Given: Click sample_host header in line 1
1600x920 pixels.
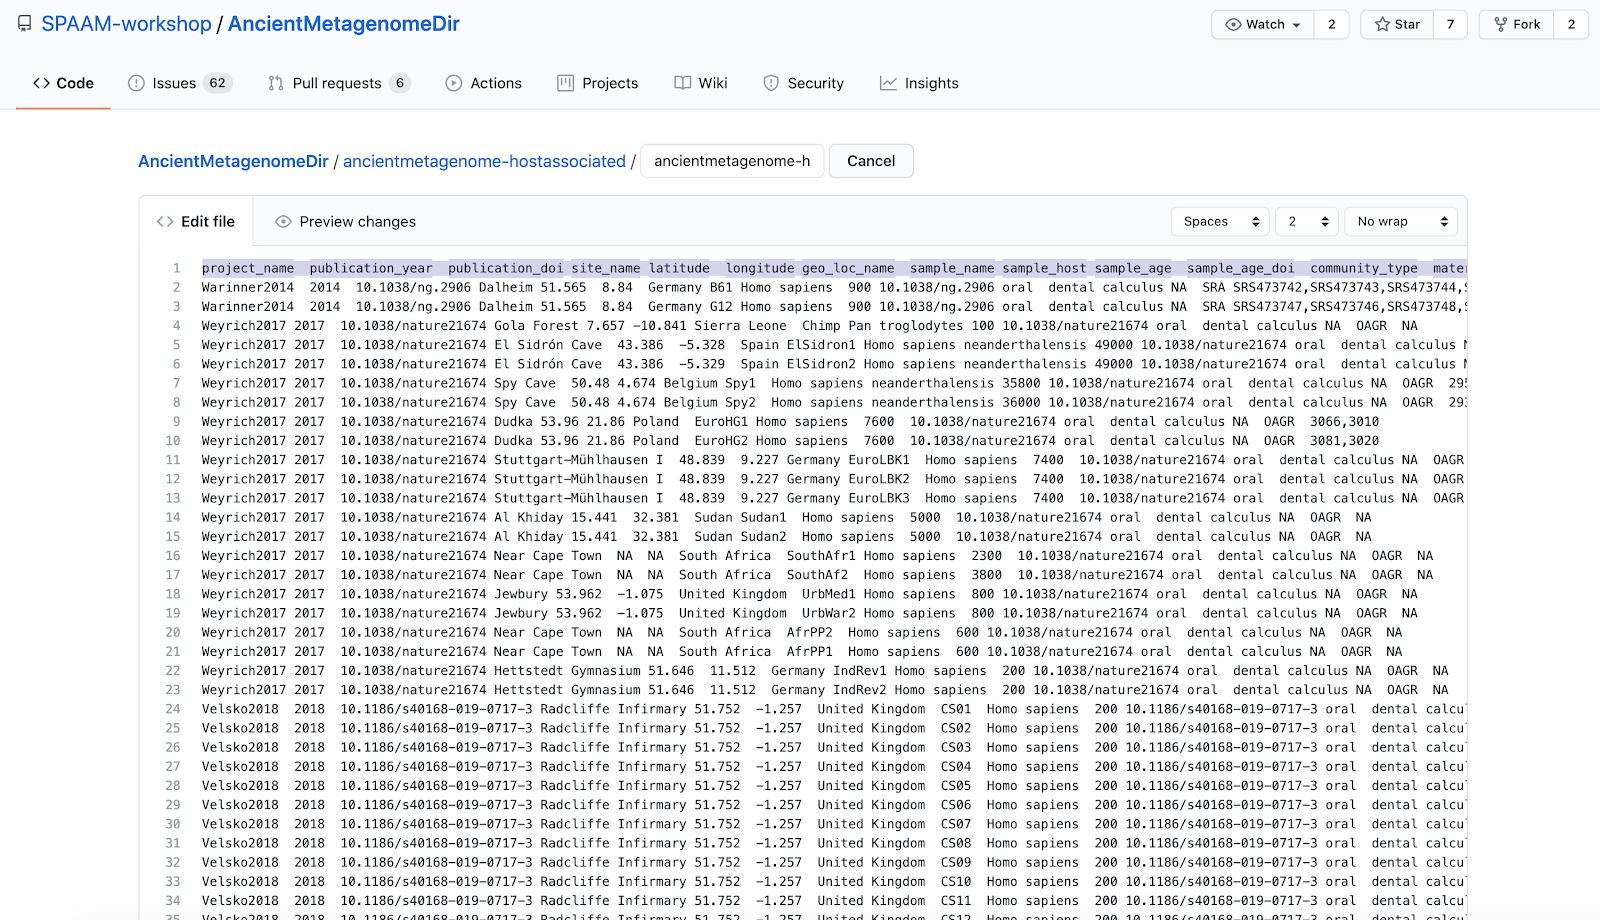Looking at the screenshot, I should [1044, 268].
